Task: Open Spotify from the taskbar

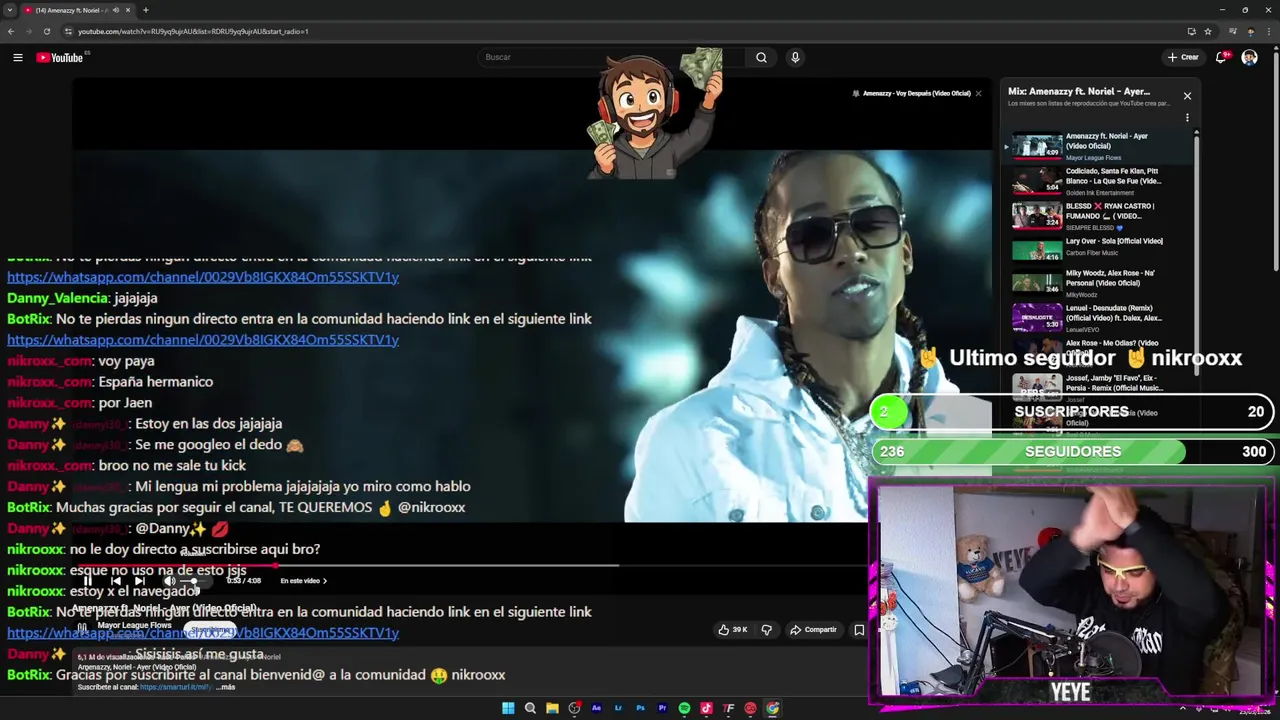Action: [684, 708]
